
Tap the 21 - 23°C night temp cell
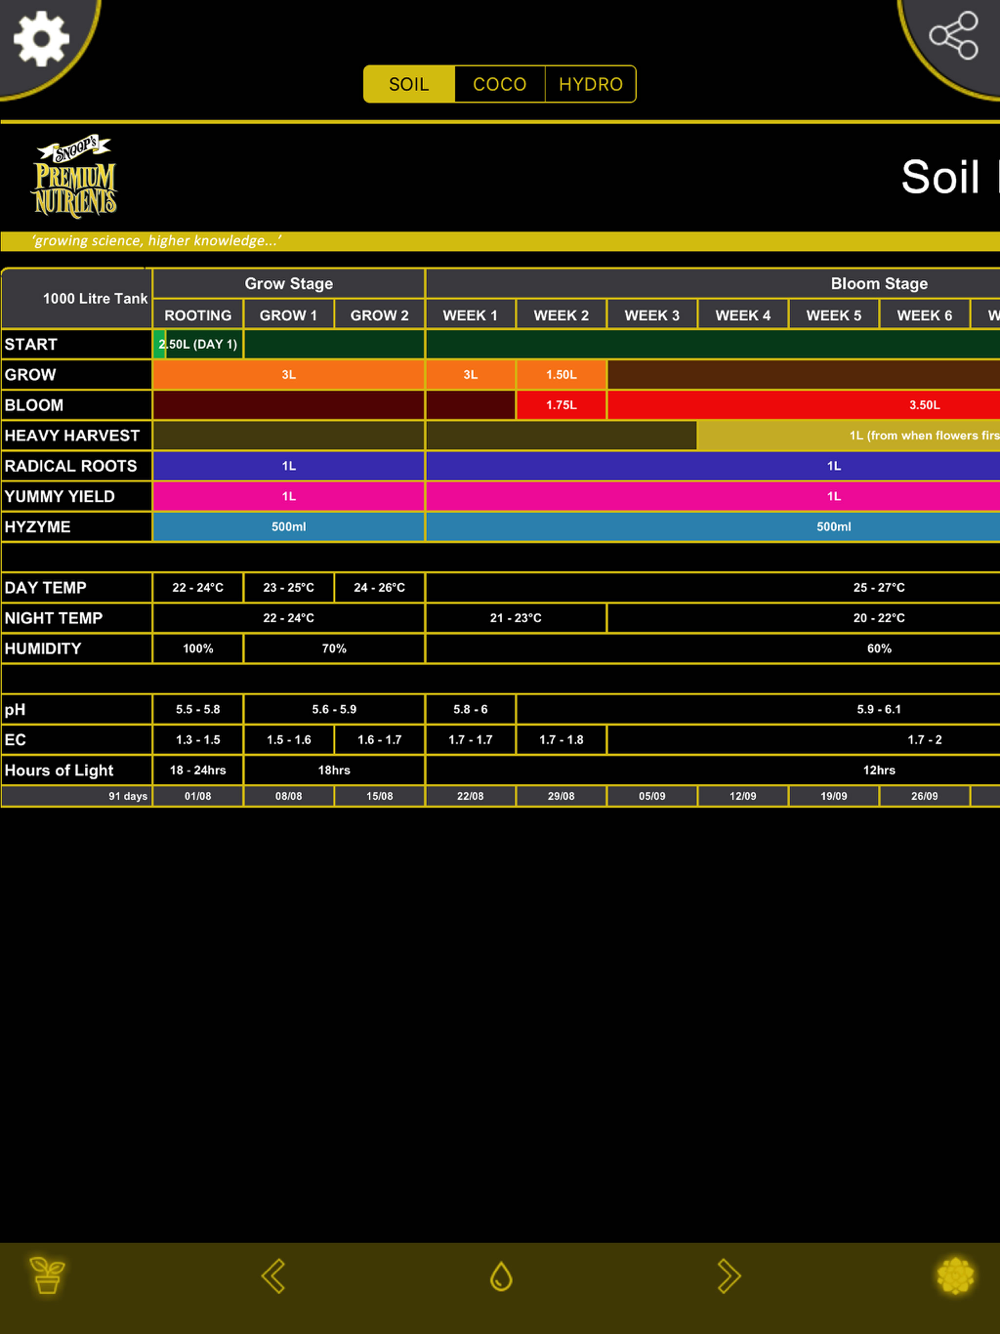[516, 618]
